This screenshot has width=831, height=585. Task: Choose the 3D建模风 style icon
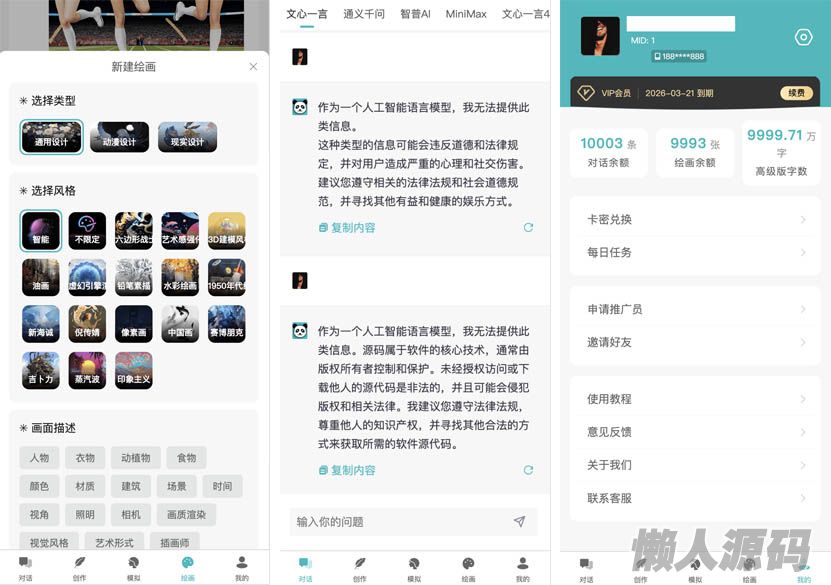(x=227, y=231)
